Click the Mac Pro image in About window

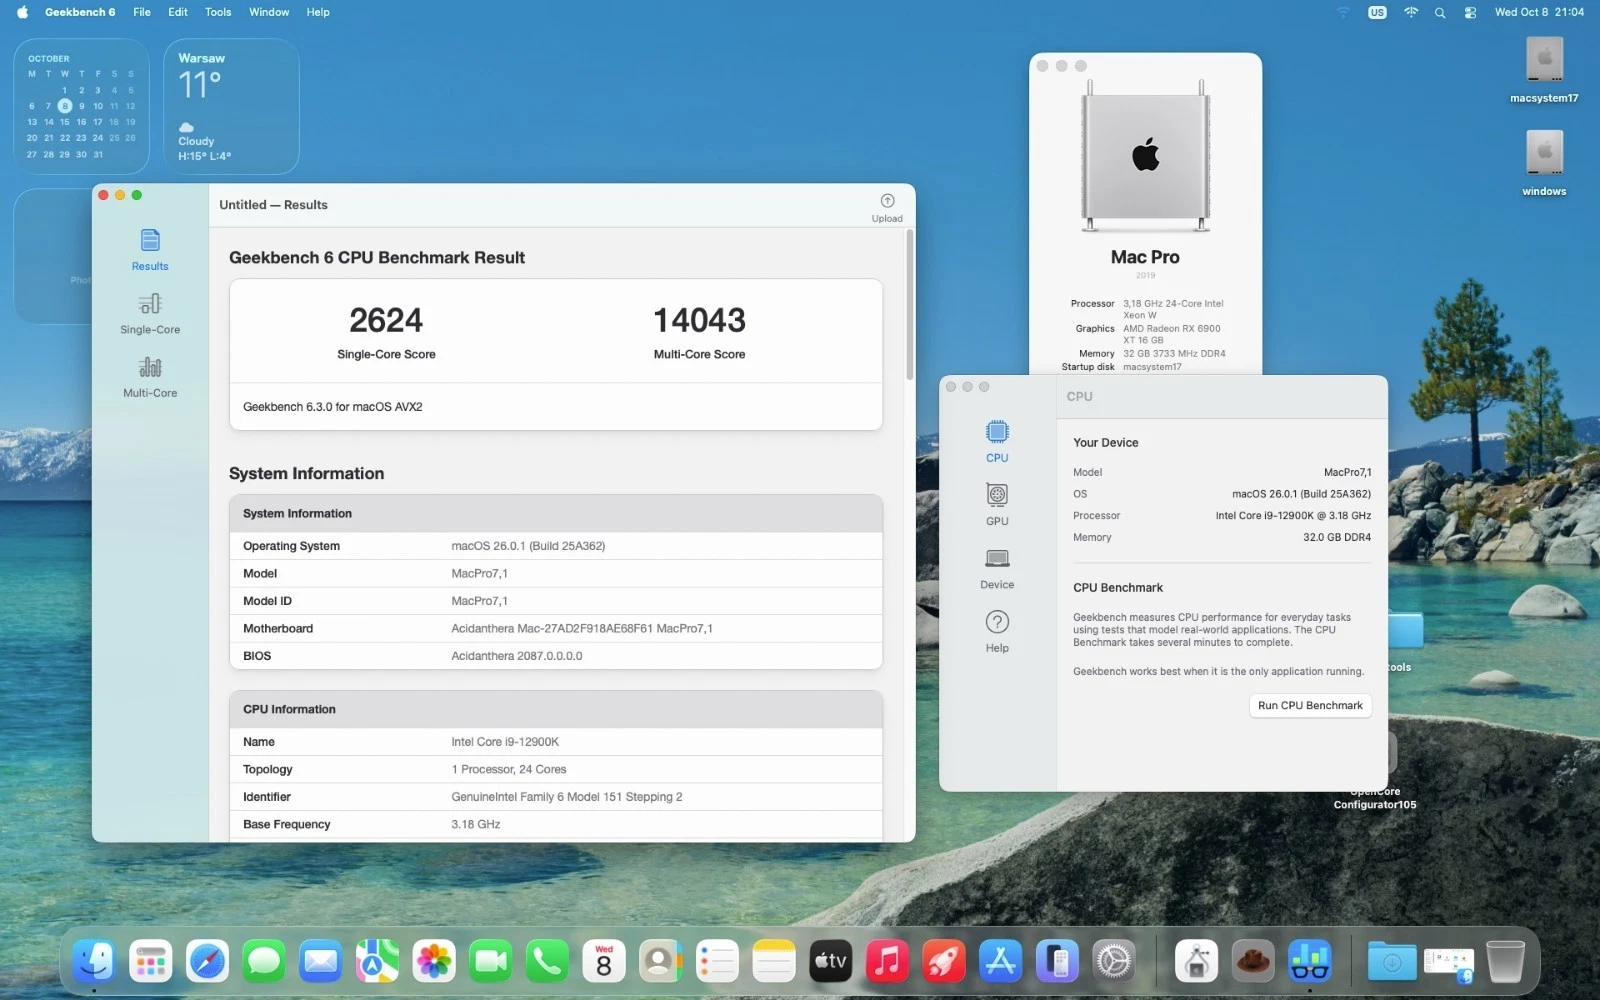(1145, 156)
